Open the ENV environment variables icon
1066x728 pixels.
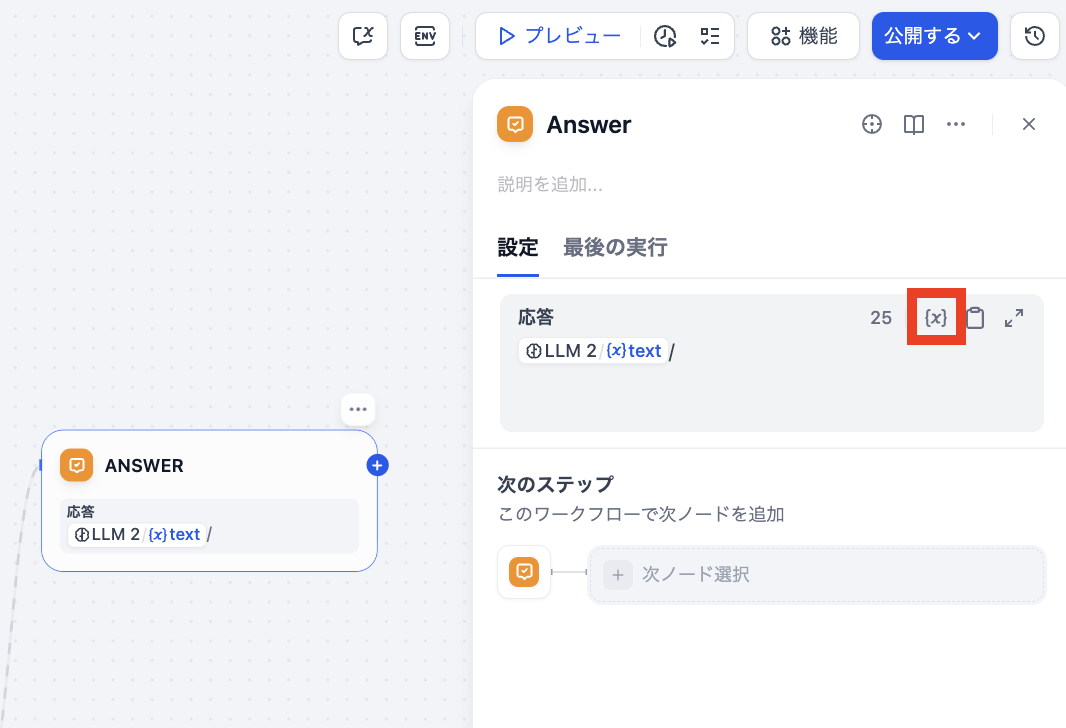pyautogui.click(x=425, y=36)
